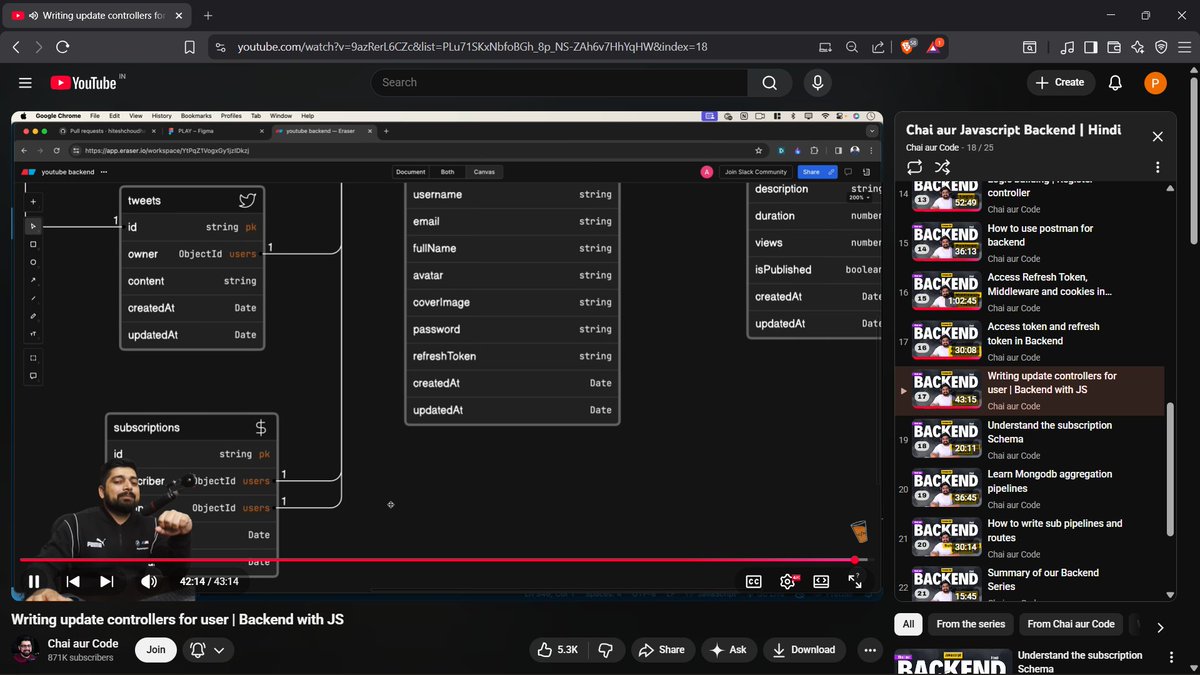Open a new browser tab
This screenshot has width=1200, height=675.
[x=208, y=16]
